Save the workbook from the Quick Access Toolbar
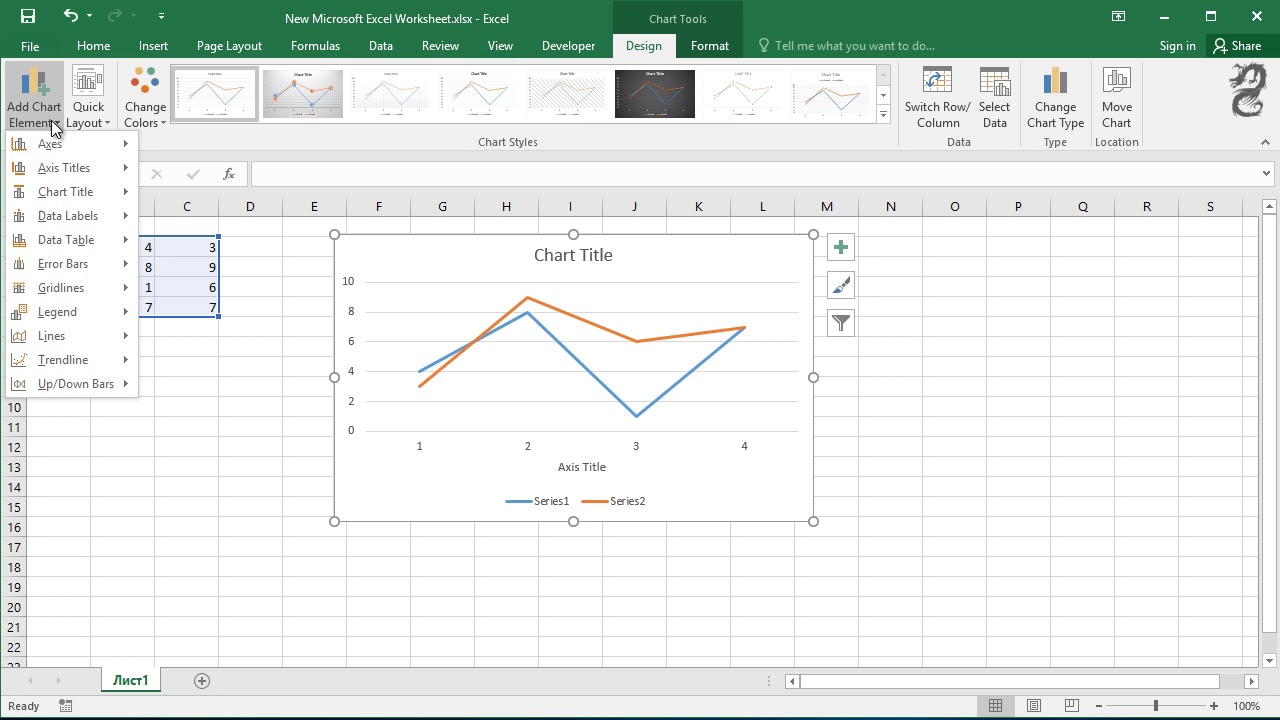Screen dimensions: 1280x720 click(27, 16)
